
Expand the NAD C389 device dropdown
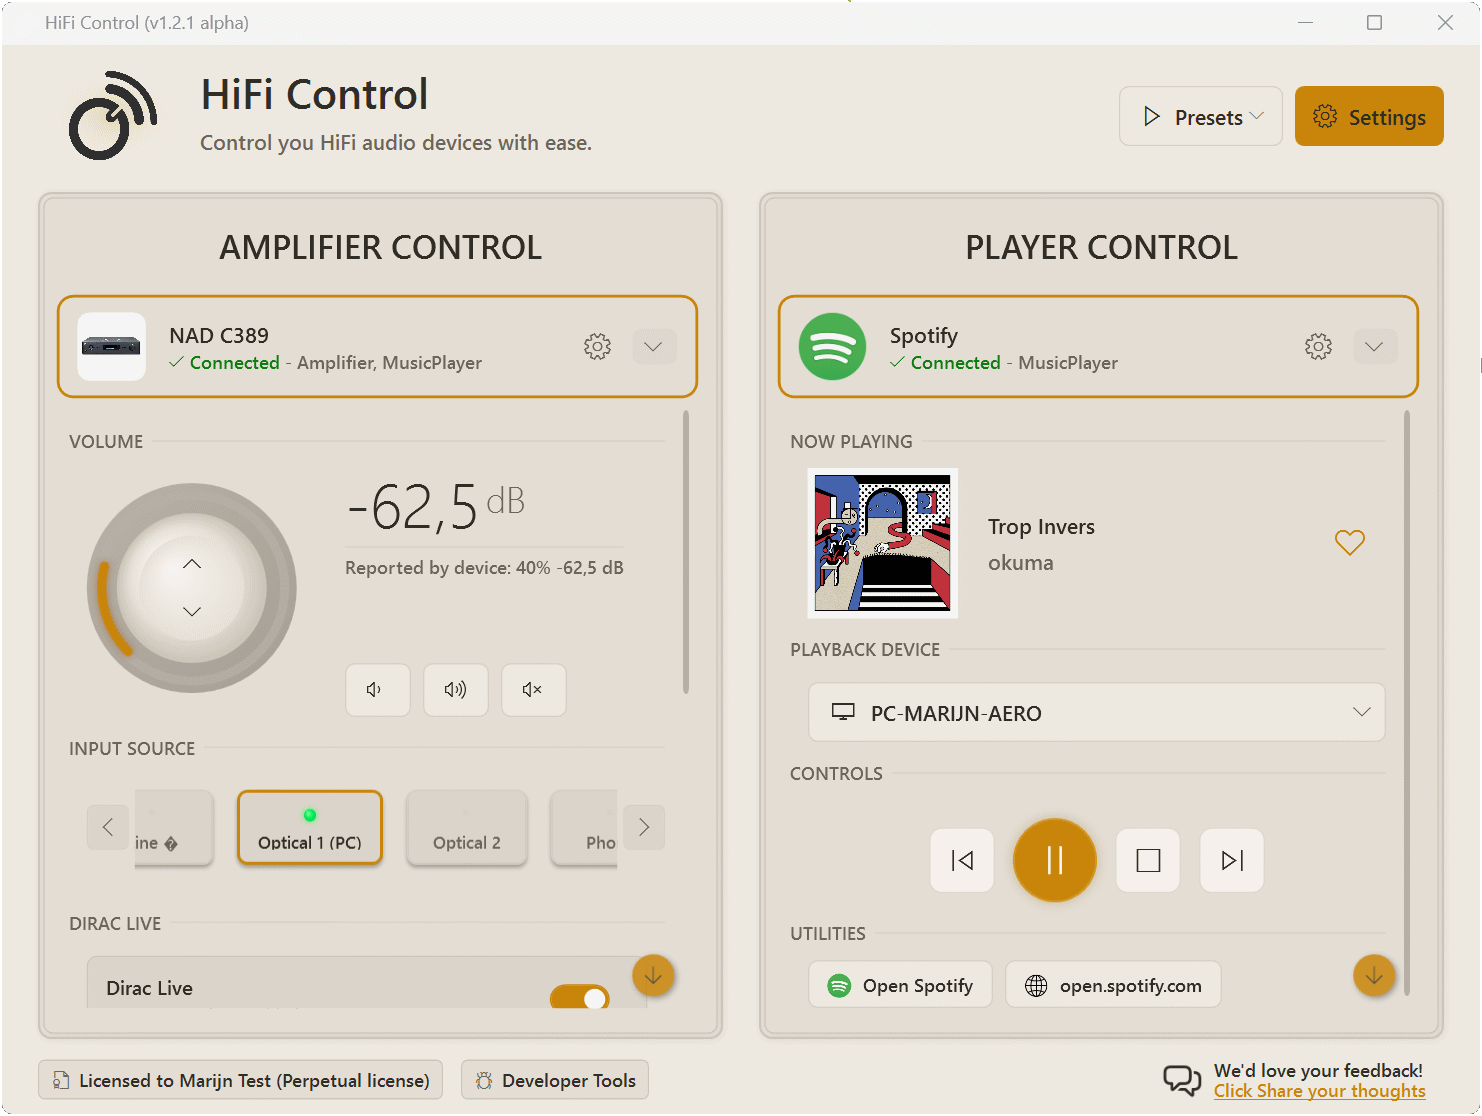tap(654, 347)
